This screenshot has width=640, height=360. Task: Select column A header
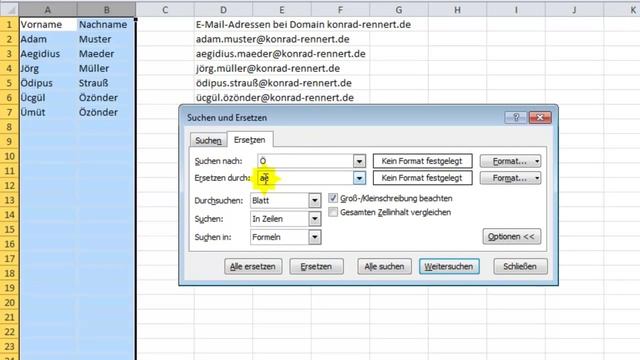tap(48, 9)
